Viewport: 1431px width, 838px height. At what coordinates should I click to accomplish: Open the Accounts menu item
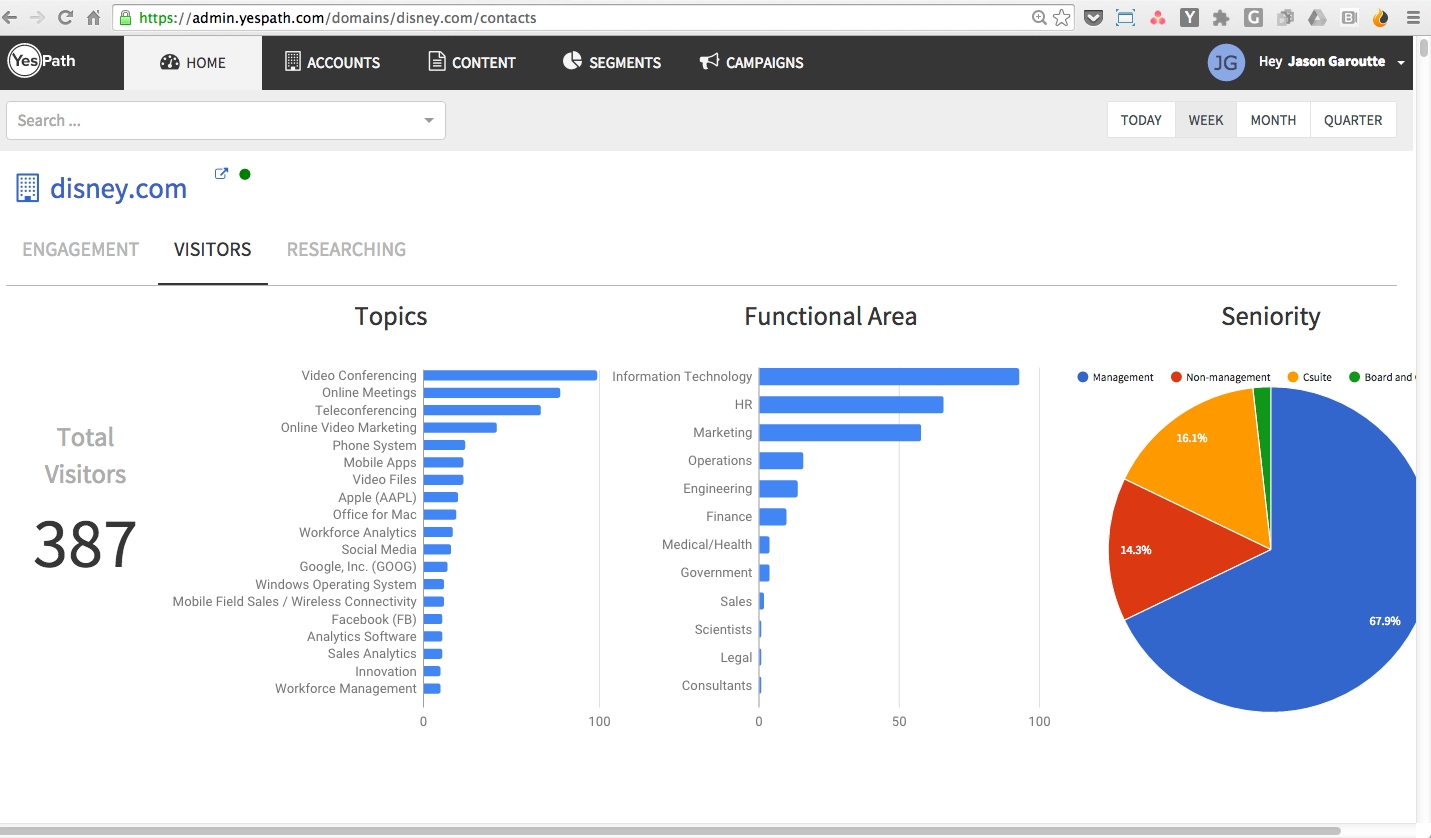click(x=332, y=62)
